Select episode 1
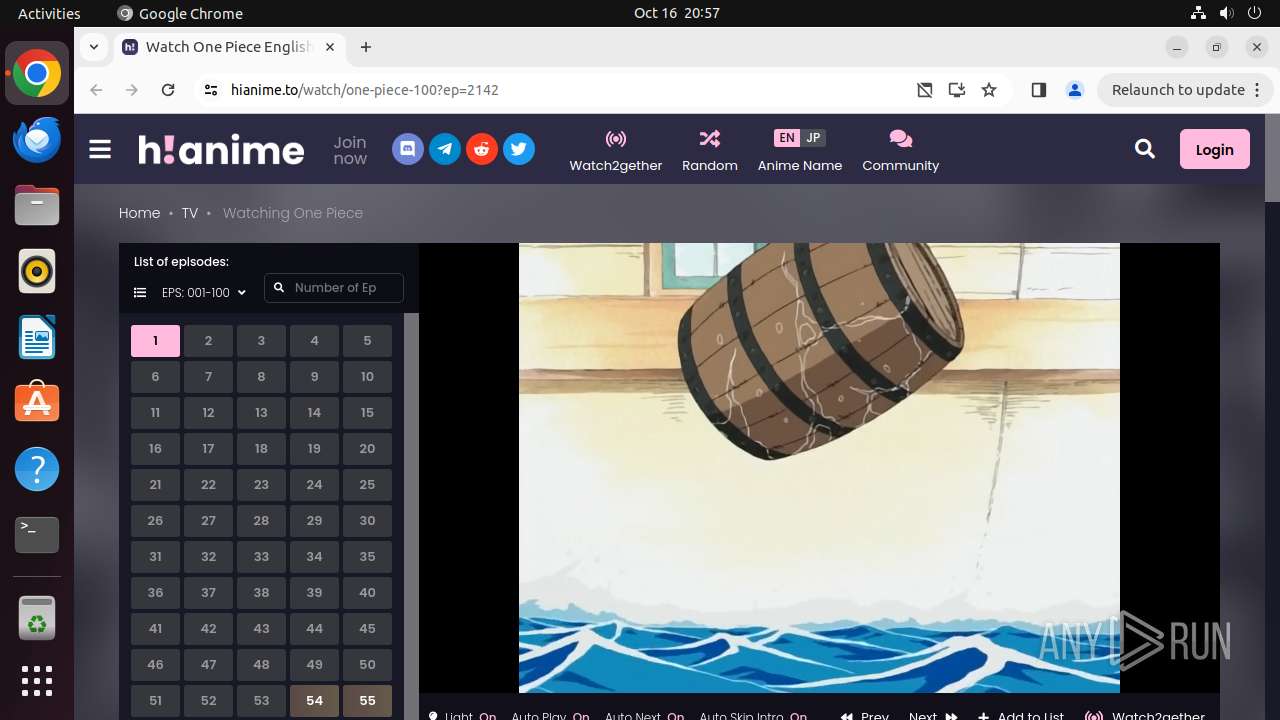Viewport: 1280px width, 720px height. click(155, 341)
